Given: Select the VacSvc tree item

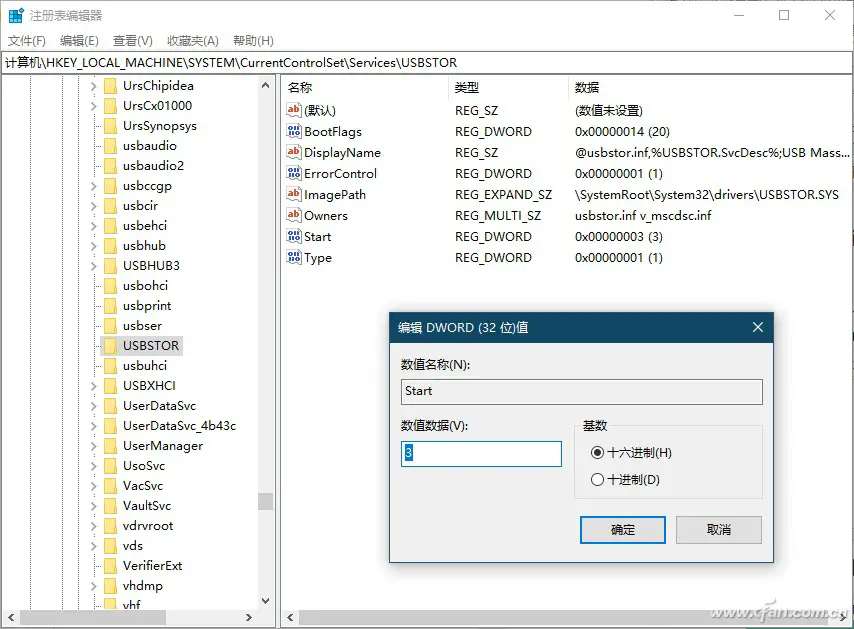Looking at the screenshot, I should coord(143,486).
